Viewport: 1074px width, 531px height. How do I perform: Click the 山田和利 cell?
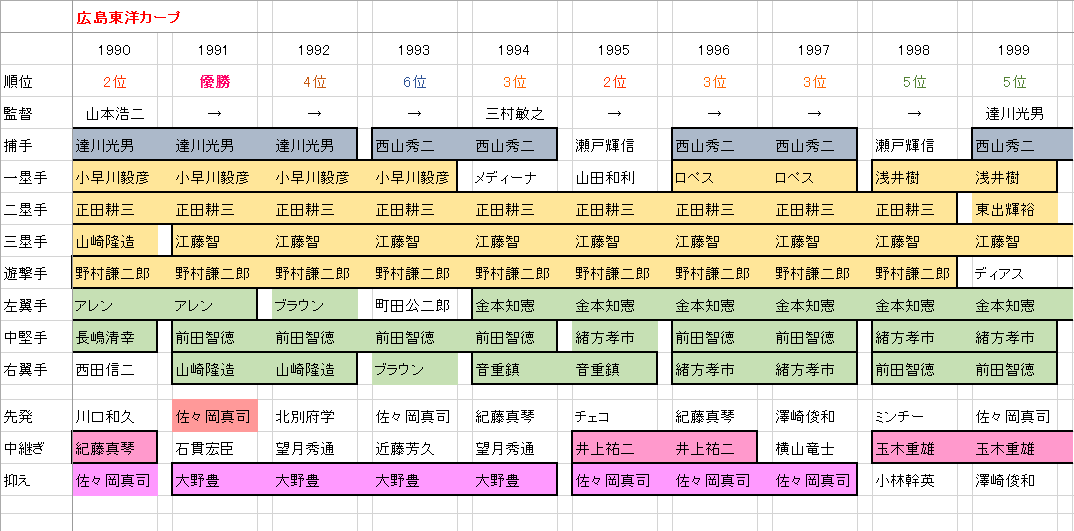click(614, 178)
